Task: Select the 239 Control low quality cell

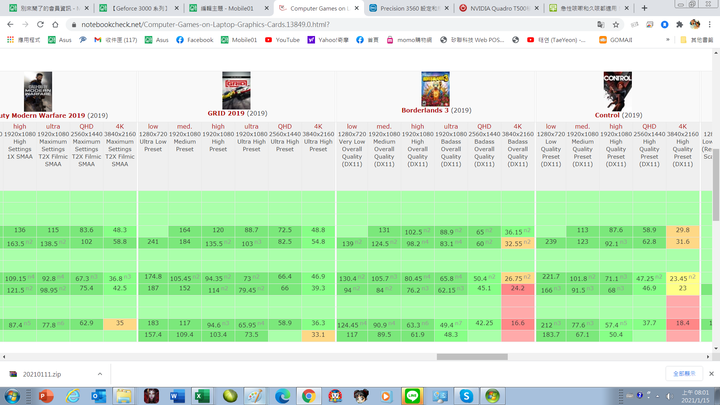Action: 551,242
